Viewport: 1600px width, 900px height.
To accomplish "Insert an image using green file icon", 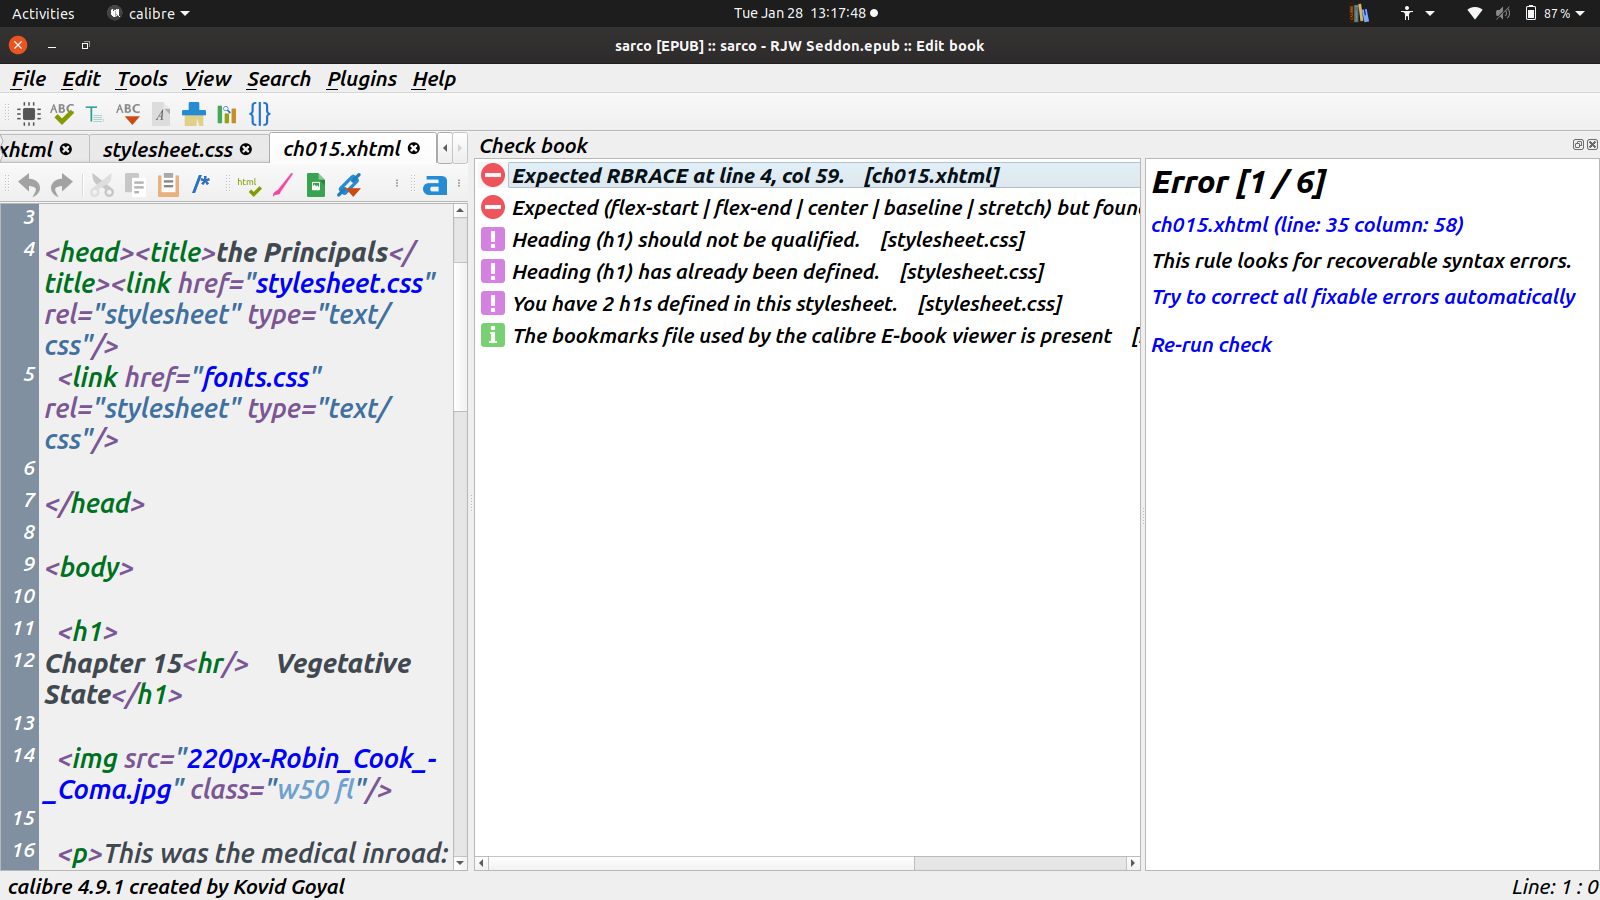I will click(x=316, y=185).
